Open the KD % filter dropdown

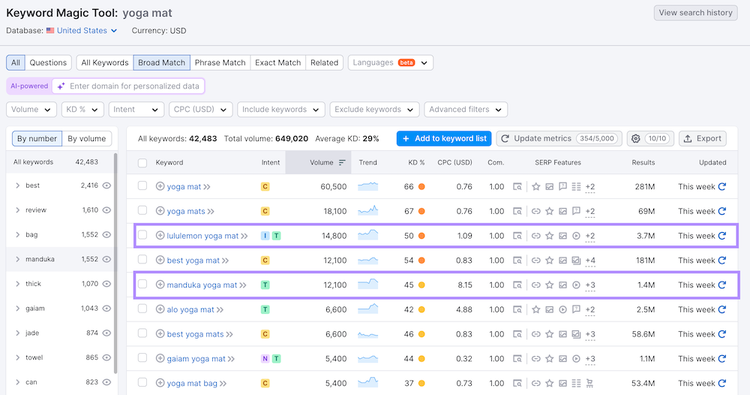[82, 110]
